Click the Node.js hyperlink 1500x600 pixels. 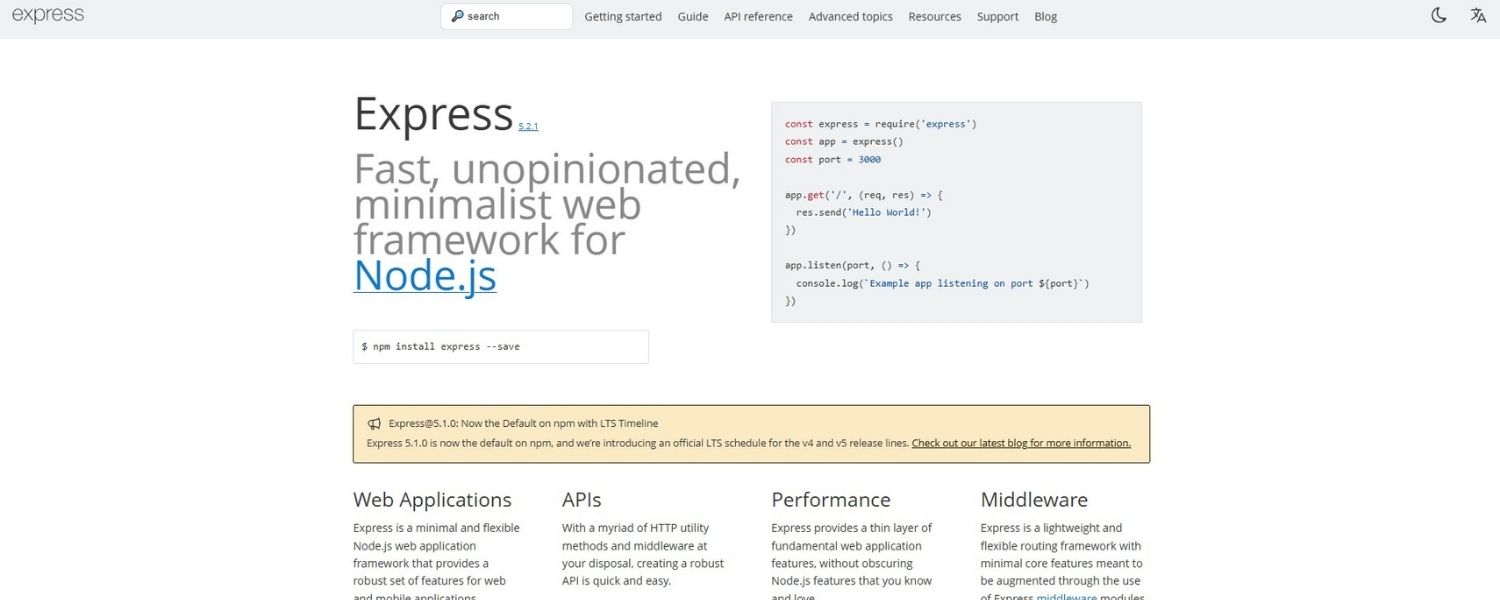point(424,274)
